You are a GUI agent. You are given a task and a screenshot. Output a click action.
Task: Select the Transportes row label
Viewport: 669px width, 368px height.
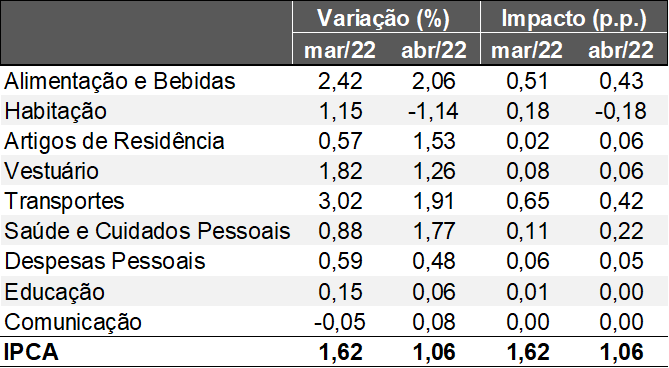(x=64, y=201)
